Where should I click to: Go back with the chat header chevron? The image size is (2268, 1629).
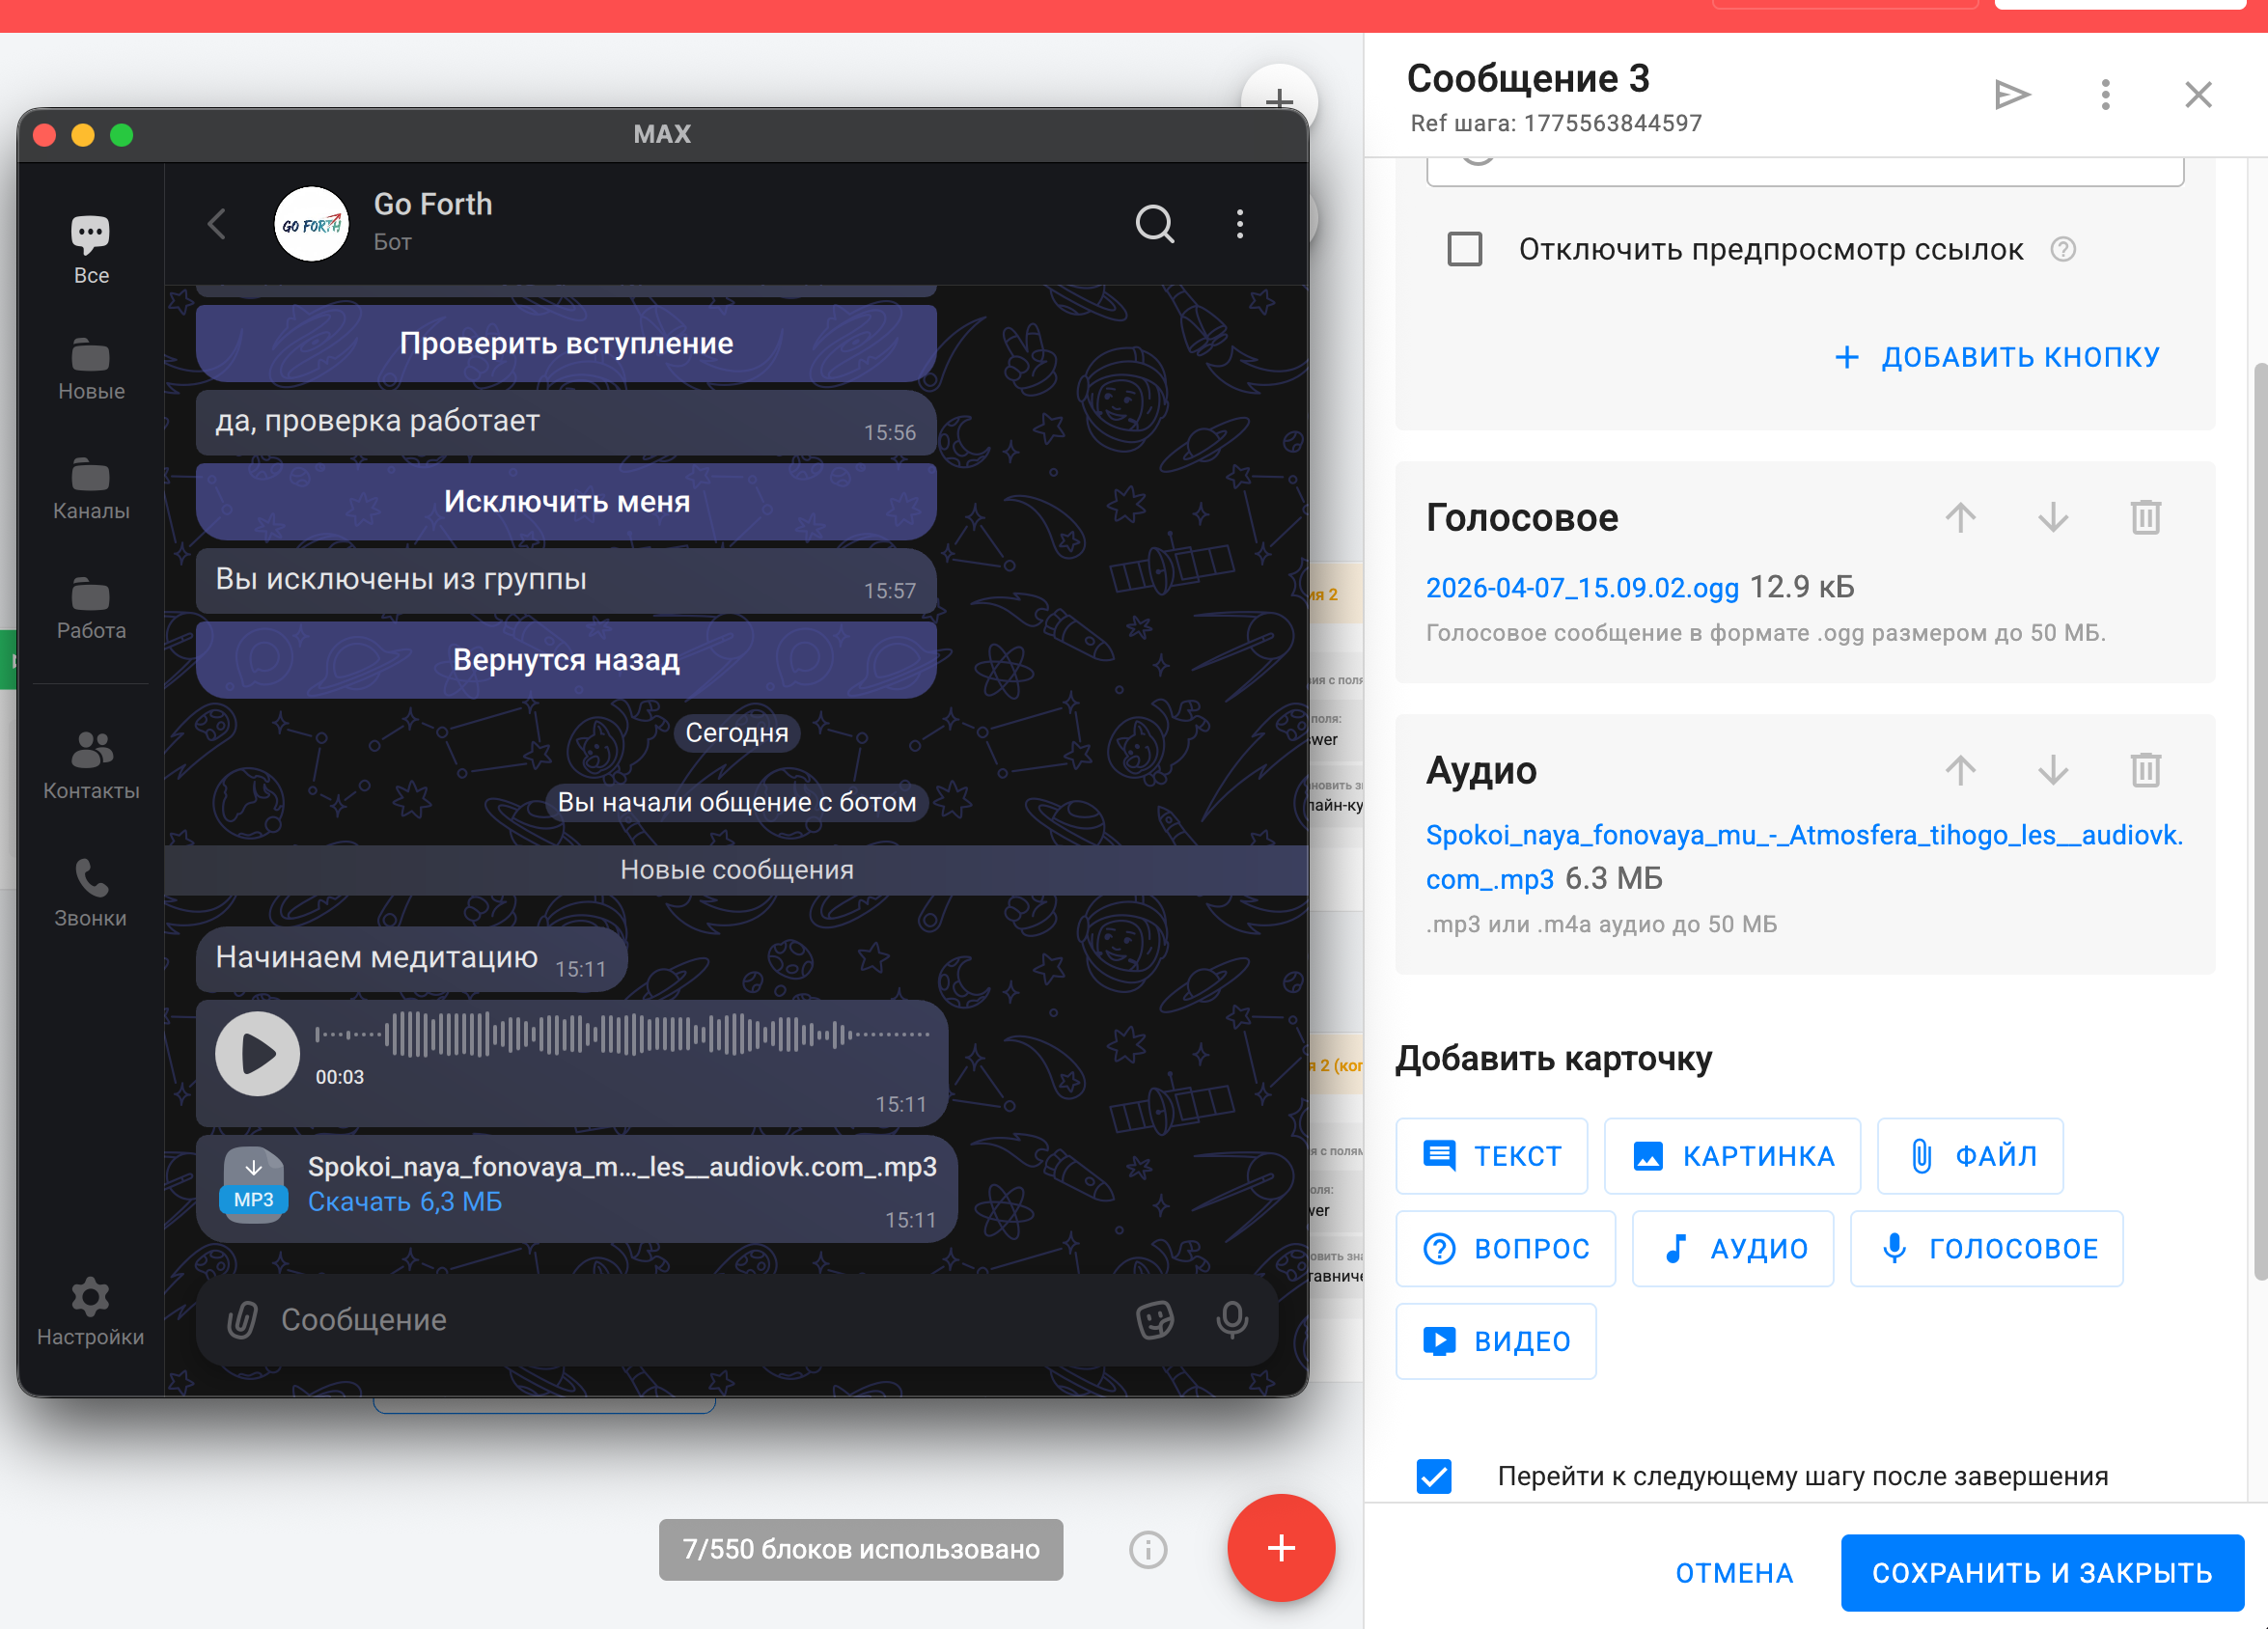(217, 224)
